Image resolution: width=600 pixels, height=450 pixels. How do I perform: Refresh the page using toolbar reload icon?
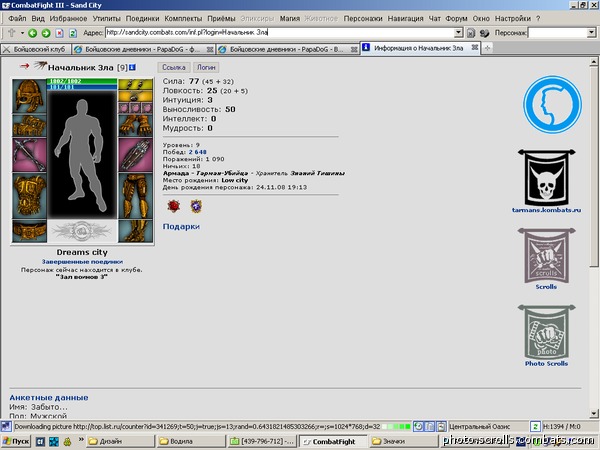pos(73,33)
